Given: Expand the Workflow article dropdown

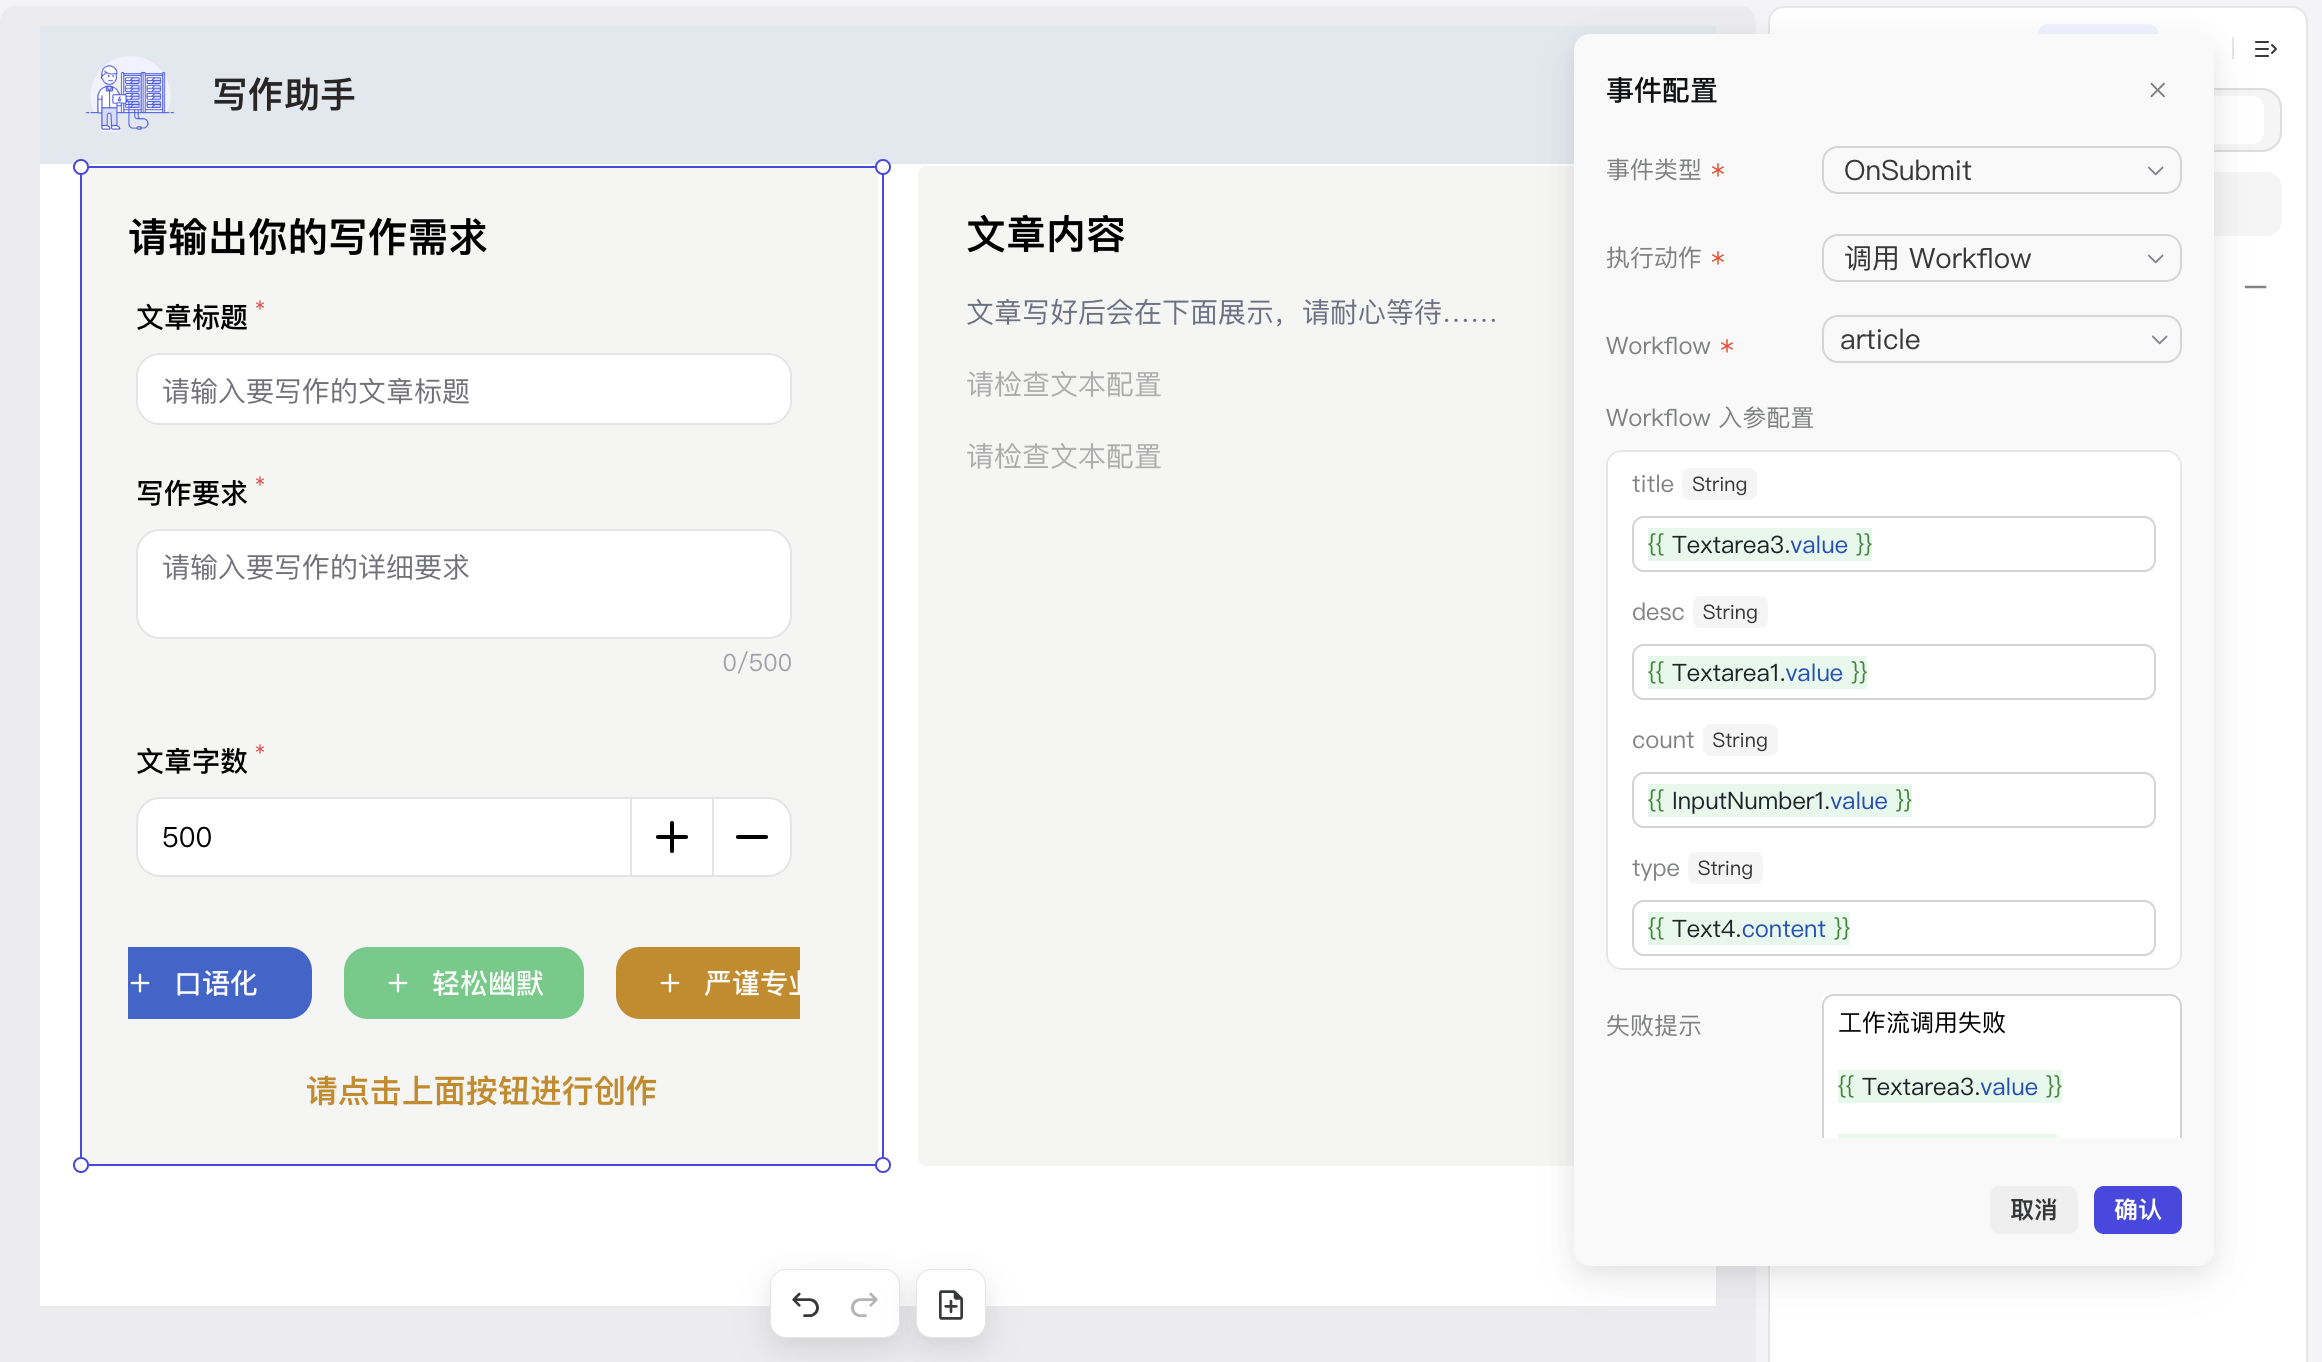Looking at the screenshot, I should click(x=2000, y=340).
